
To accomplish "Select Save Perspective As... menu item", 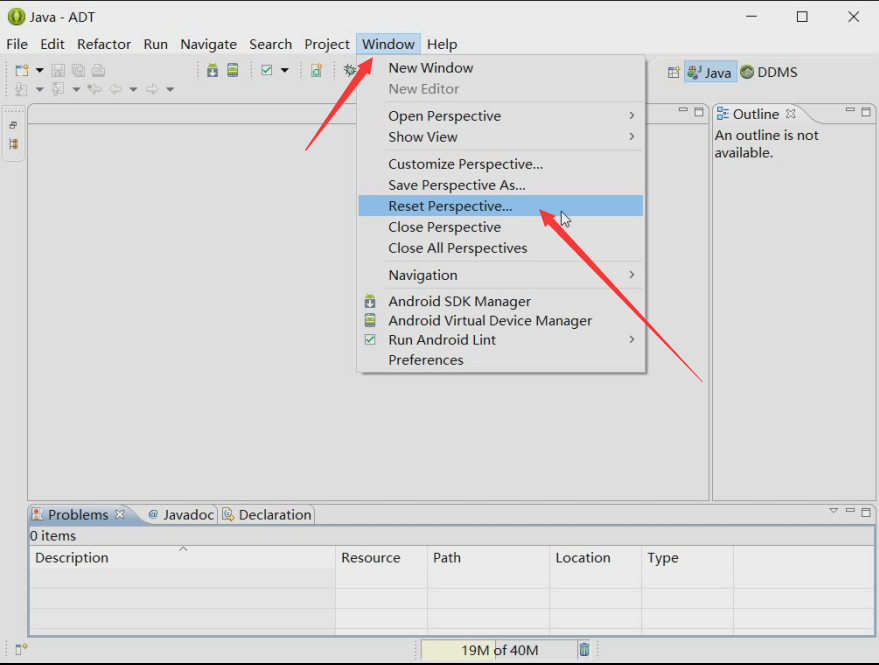I will point(501,185).
